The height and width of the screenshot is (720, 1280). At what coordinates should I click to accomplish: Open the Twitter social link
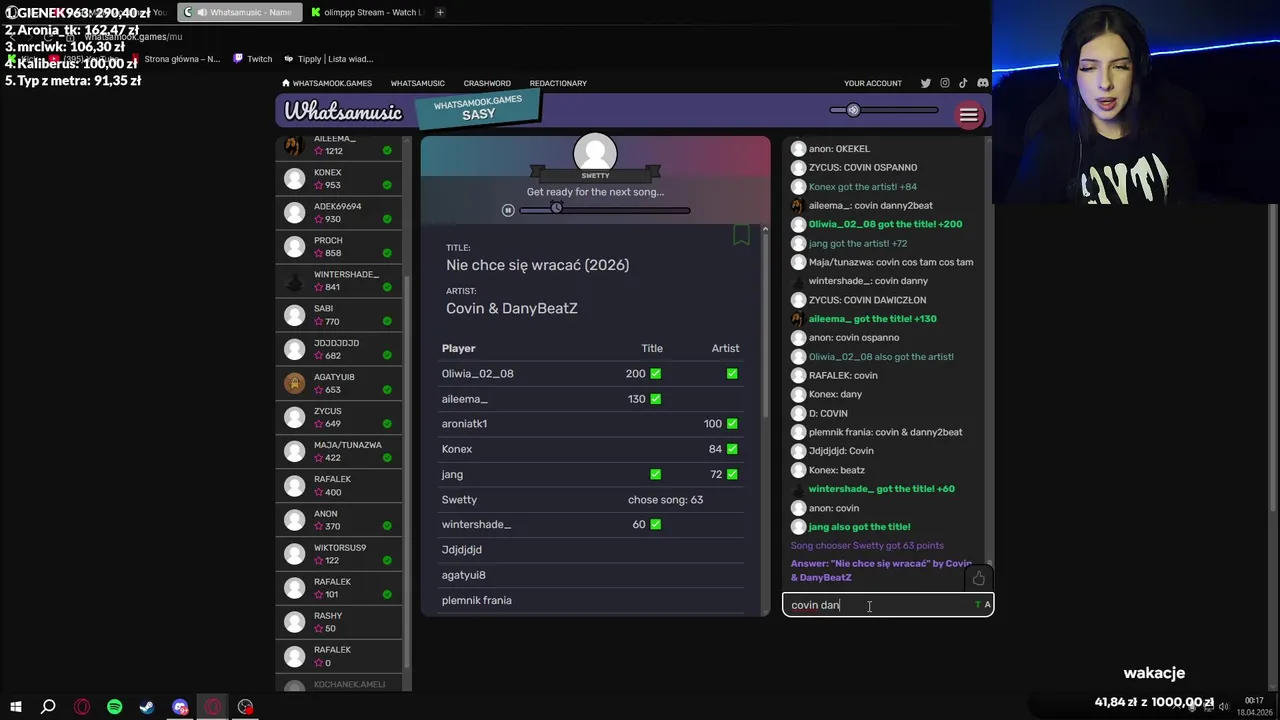(x=926, y=83)
